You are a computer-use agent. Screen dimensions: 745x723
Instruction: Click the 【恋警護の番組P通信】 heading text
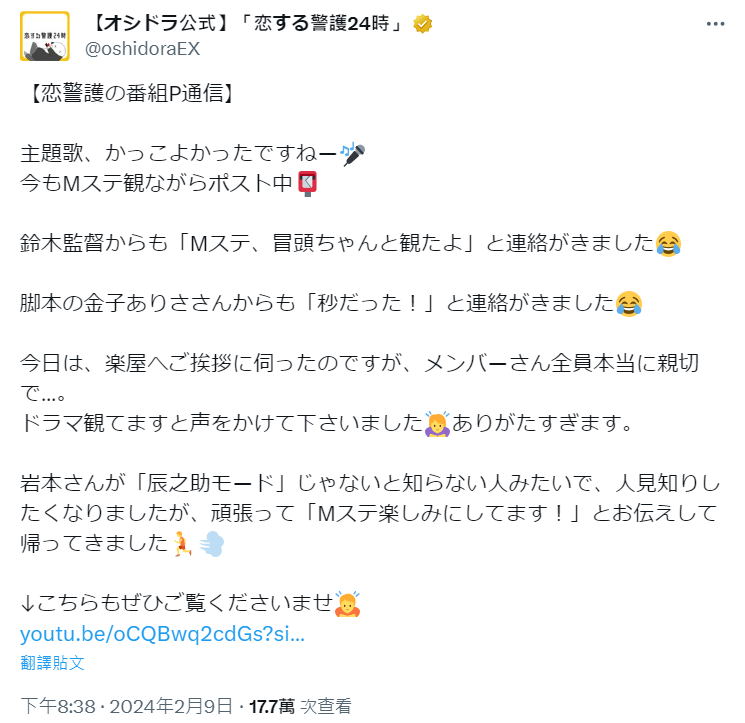[x=132, y=93]
